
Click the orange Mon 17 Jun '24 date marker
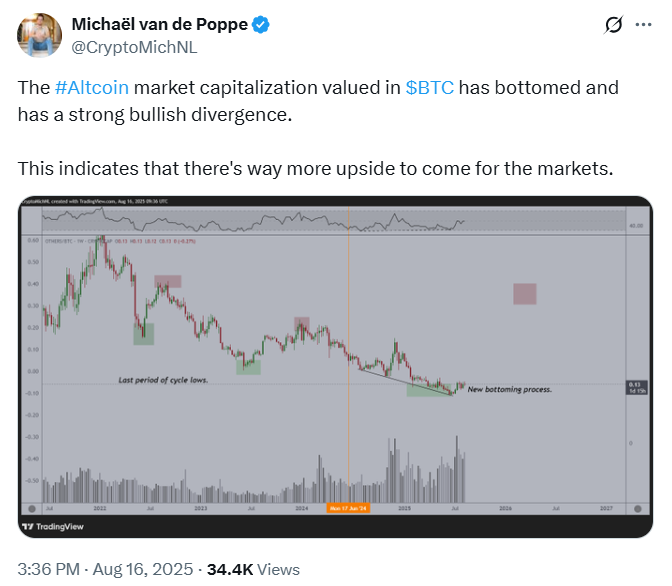[348, 508]
